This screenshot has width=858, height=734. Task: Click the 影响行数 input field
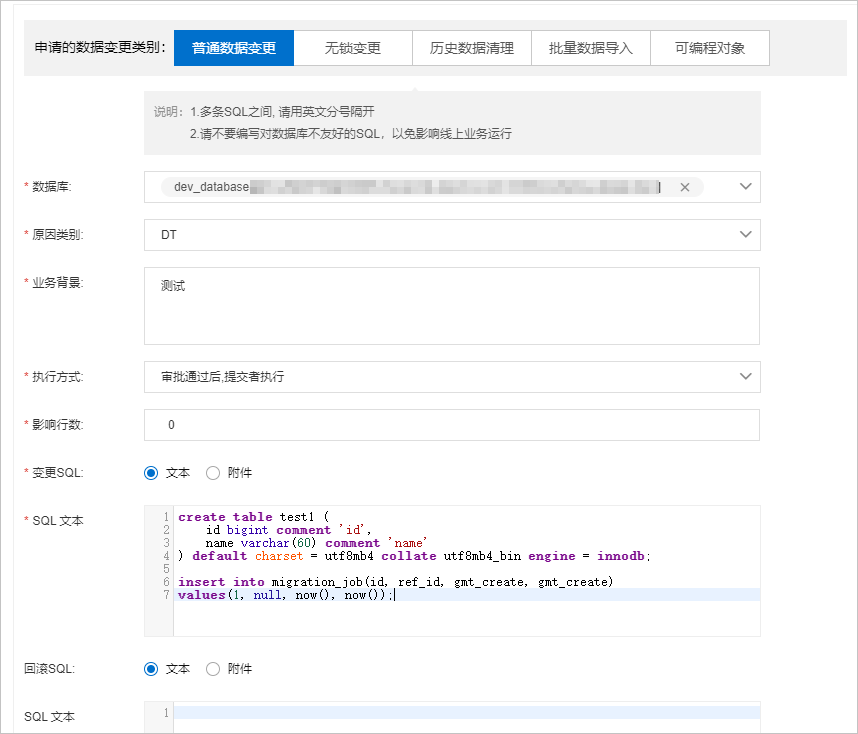tap(452, 425)
